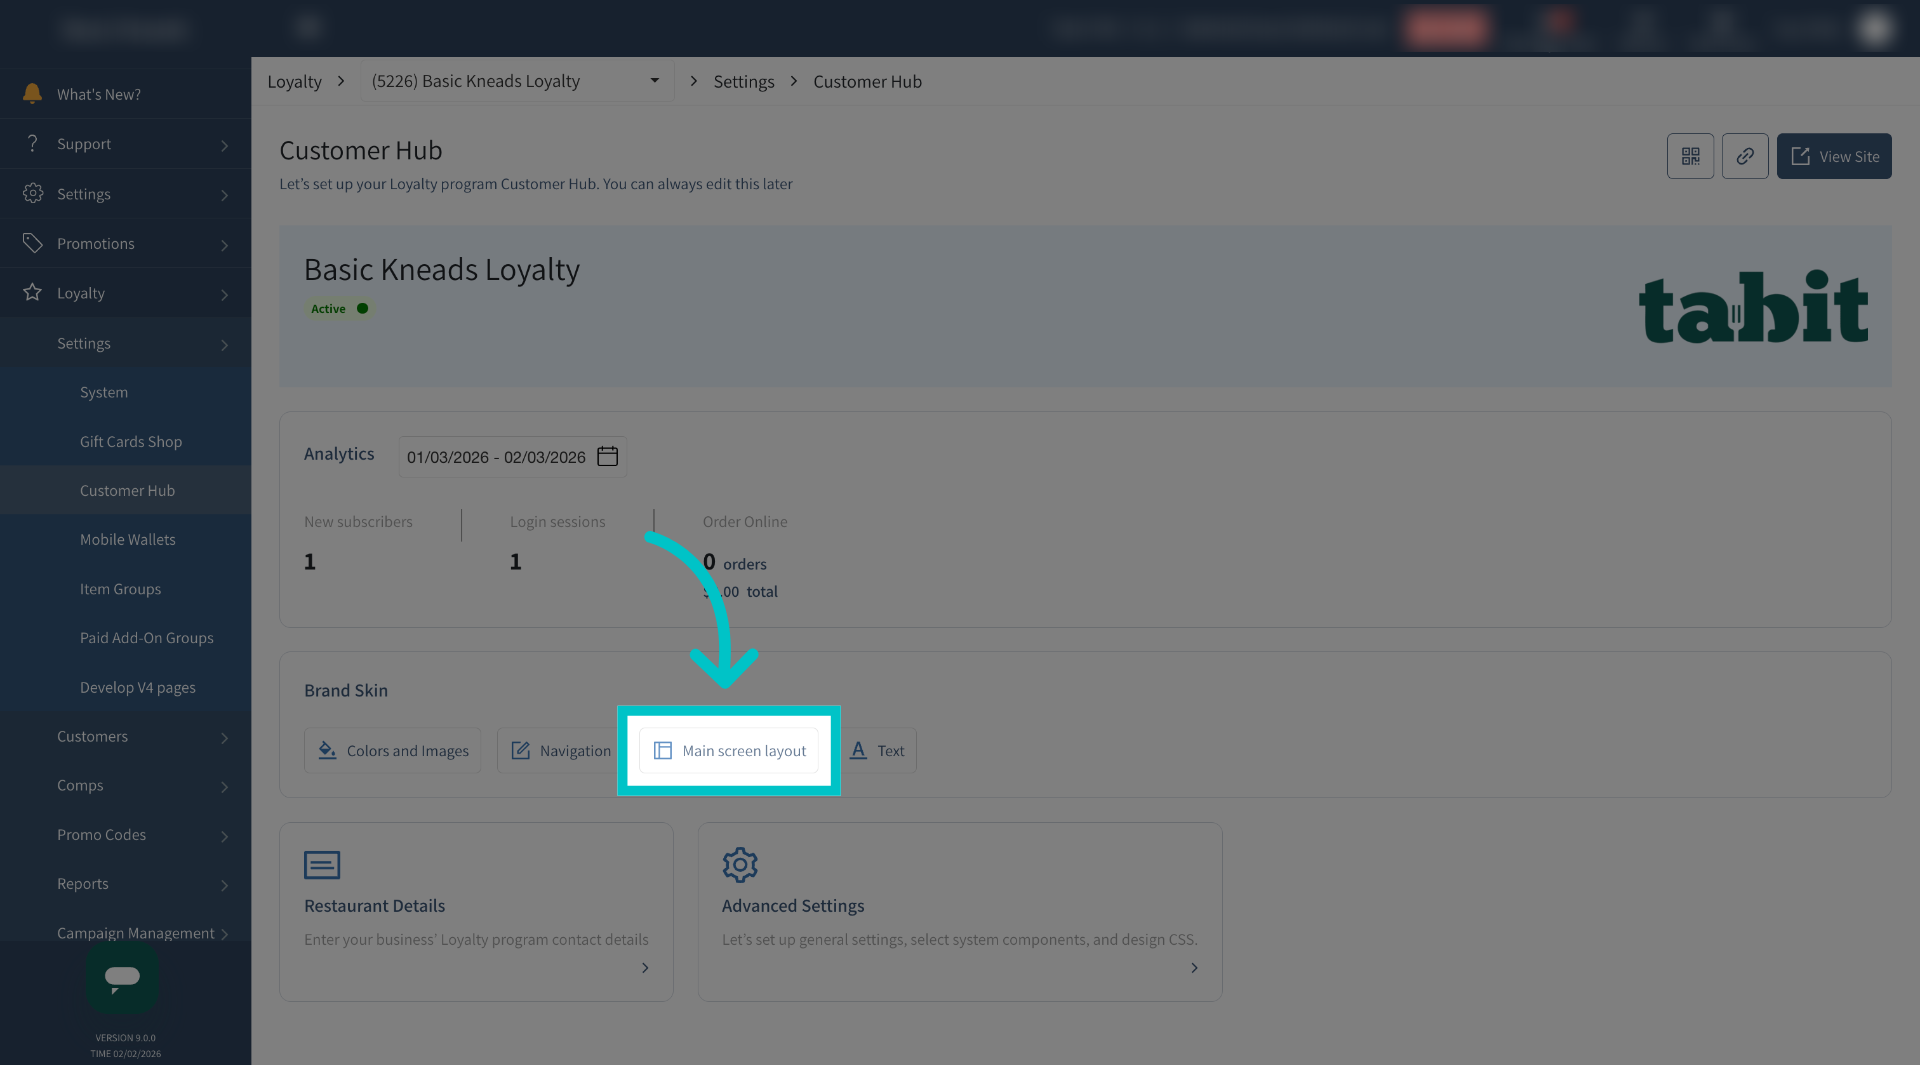Go to Paid Add-On Groups
This screenshot has width=1920, height=1065.
147,638
